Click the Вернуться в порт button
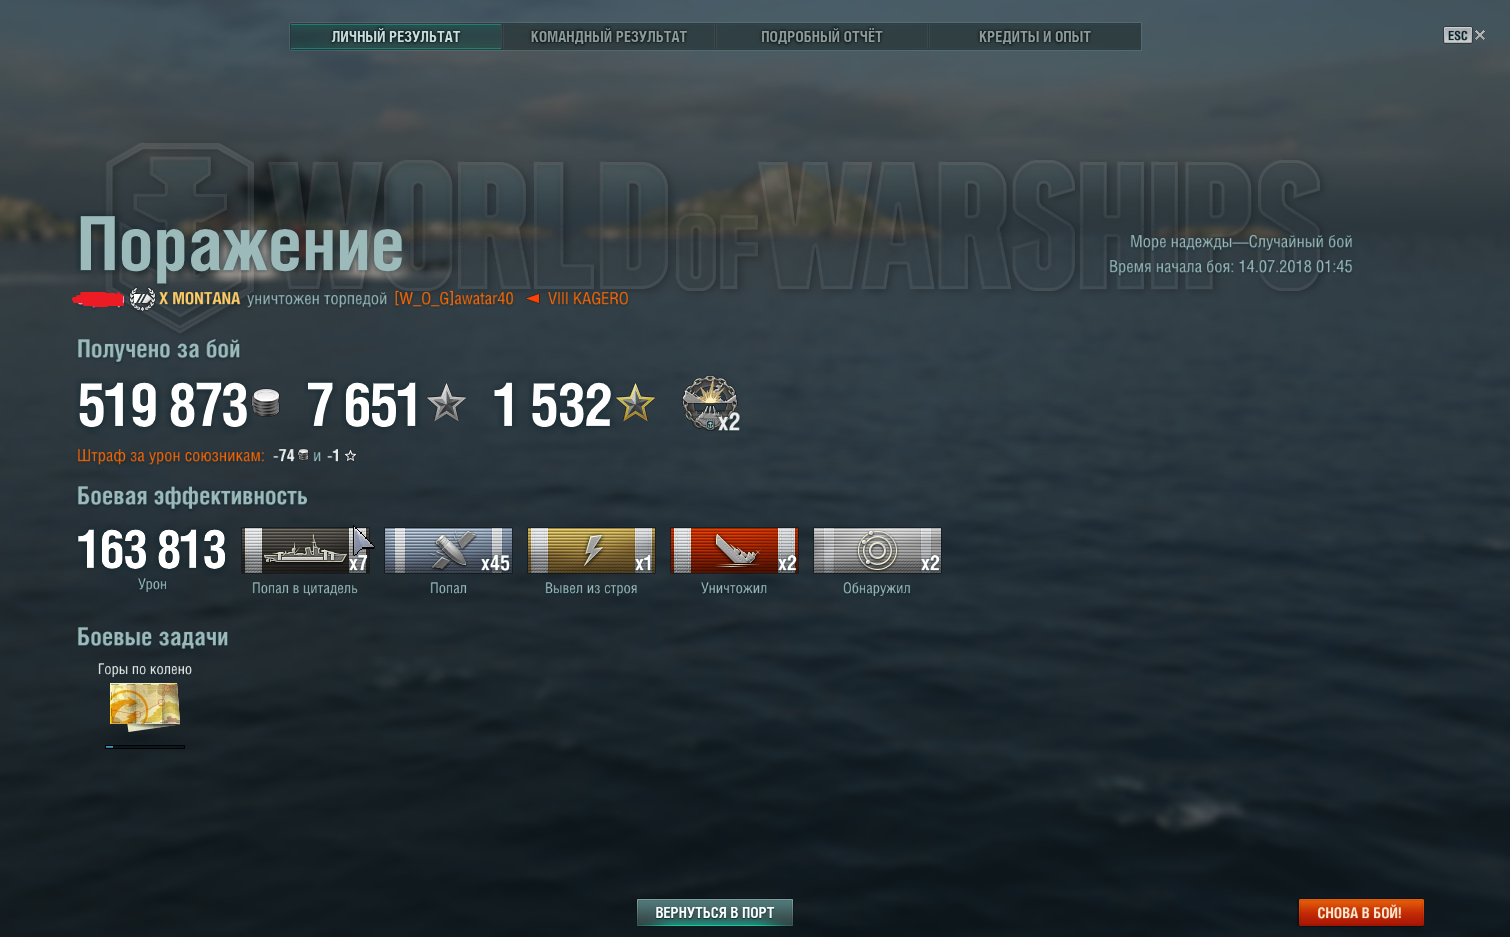Image resolution: width=1510 pixels, height=937 pixels. 715,912
